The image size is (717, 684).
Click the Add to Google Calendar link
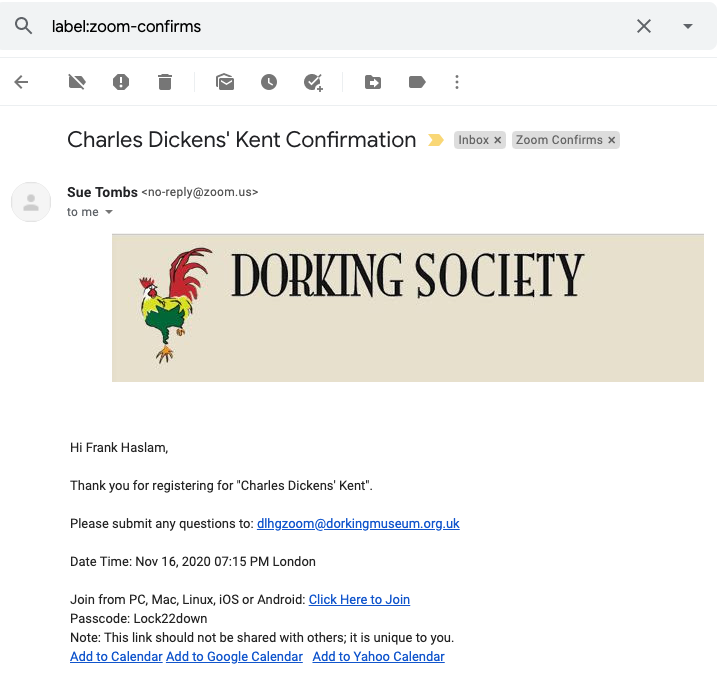235,657
